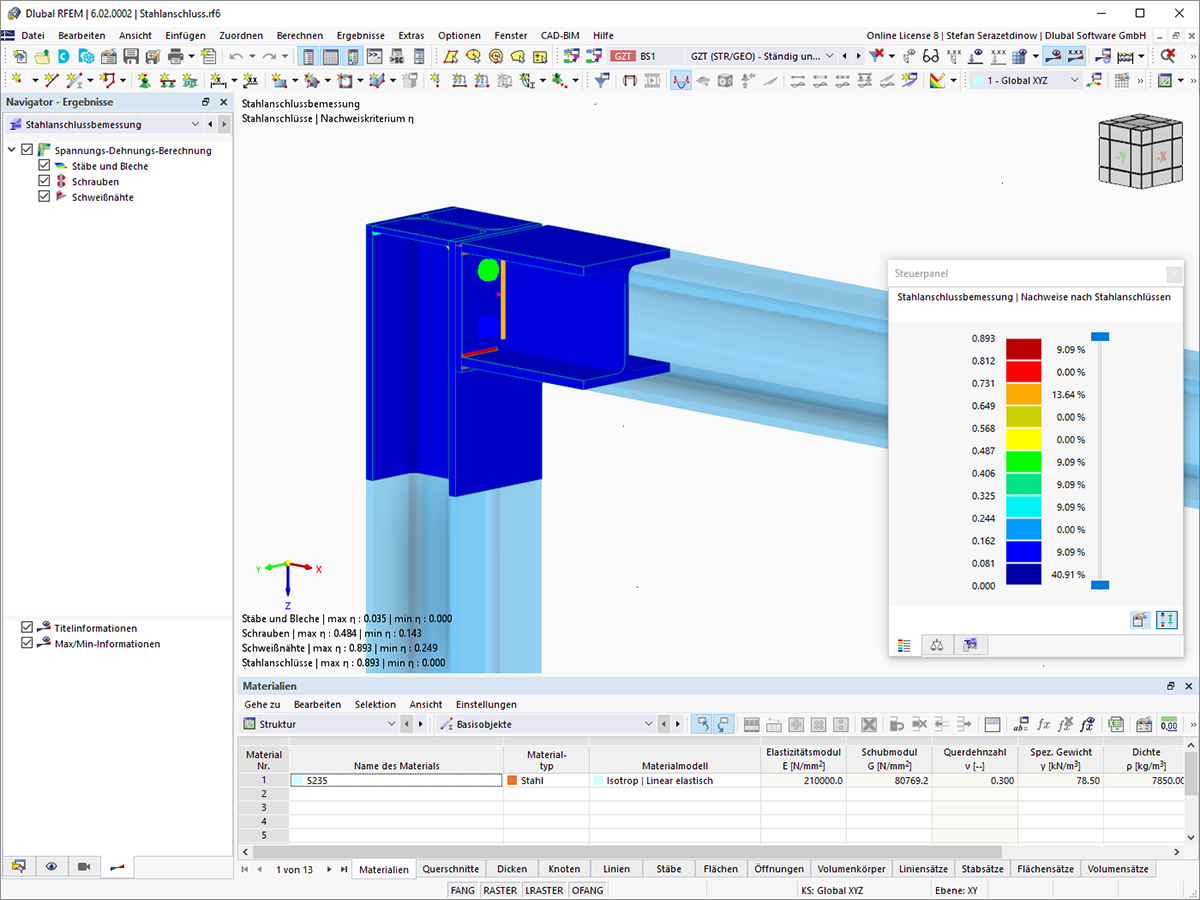Viewport: 1200px width, 900px height.
Task: Click the green color swatch in legend
Action: pos(1023,462)
